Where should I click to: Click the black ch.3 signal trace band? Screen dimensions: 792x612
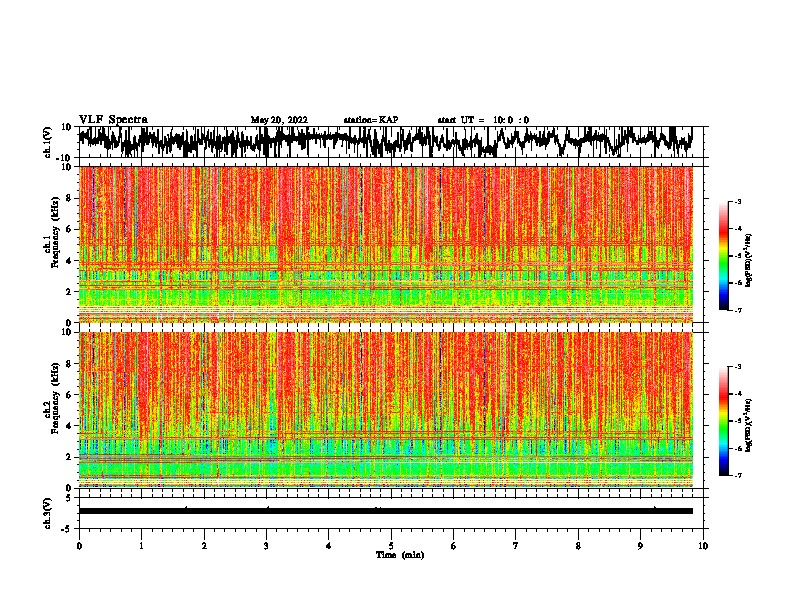[385, 511]
